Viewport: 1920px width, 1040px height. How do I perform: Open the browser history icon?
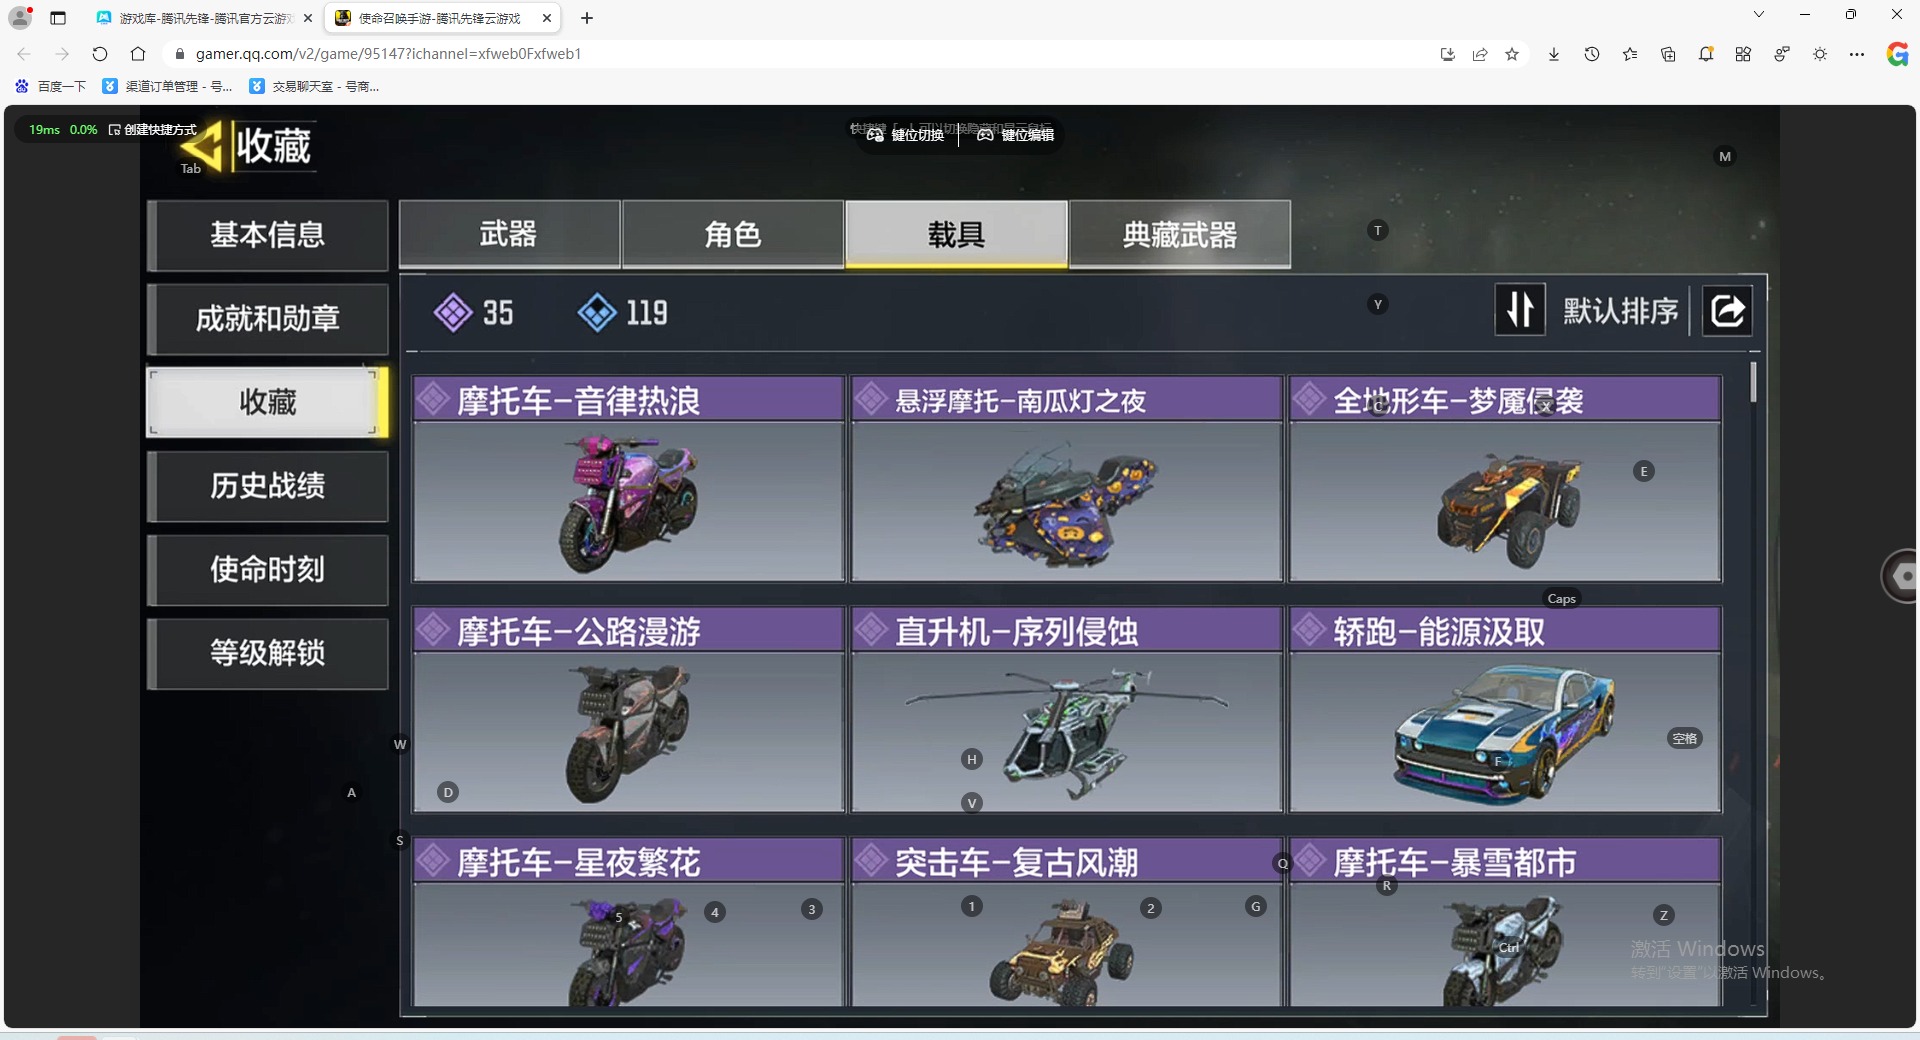point(1592,54)
